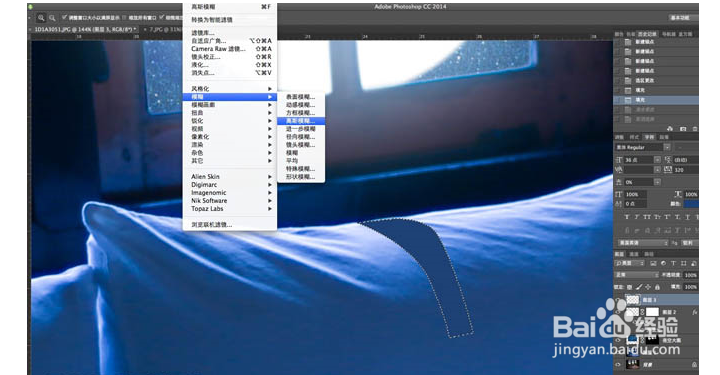720x375 pixels.
Task: Filter layers by type T icon
Action: click(673, 263)
